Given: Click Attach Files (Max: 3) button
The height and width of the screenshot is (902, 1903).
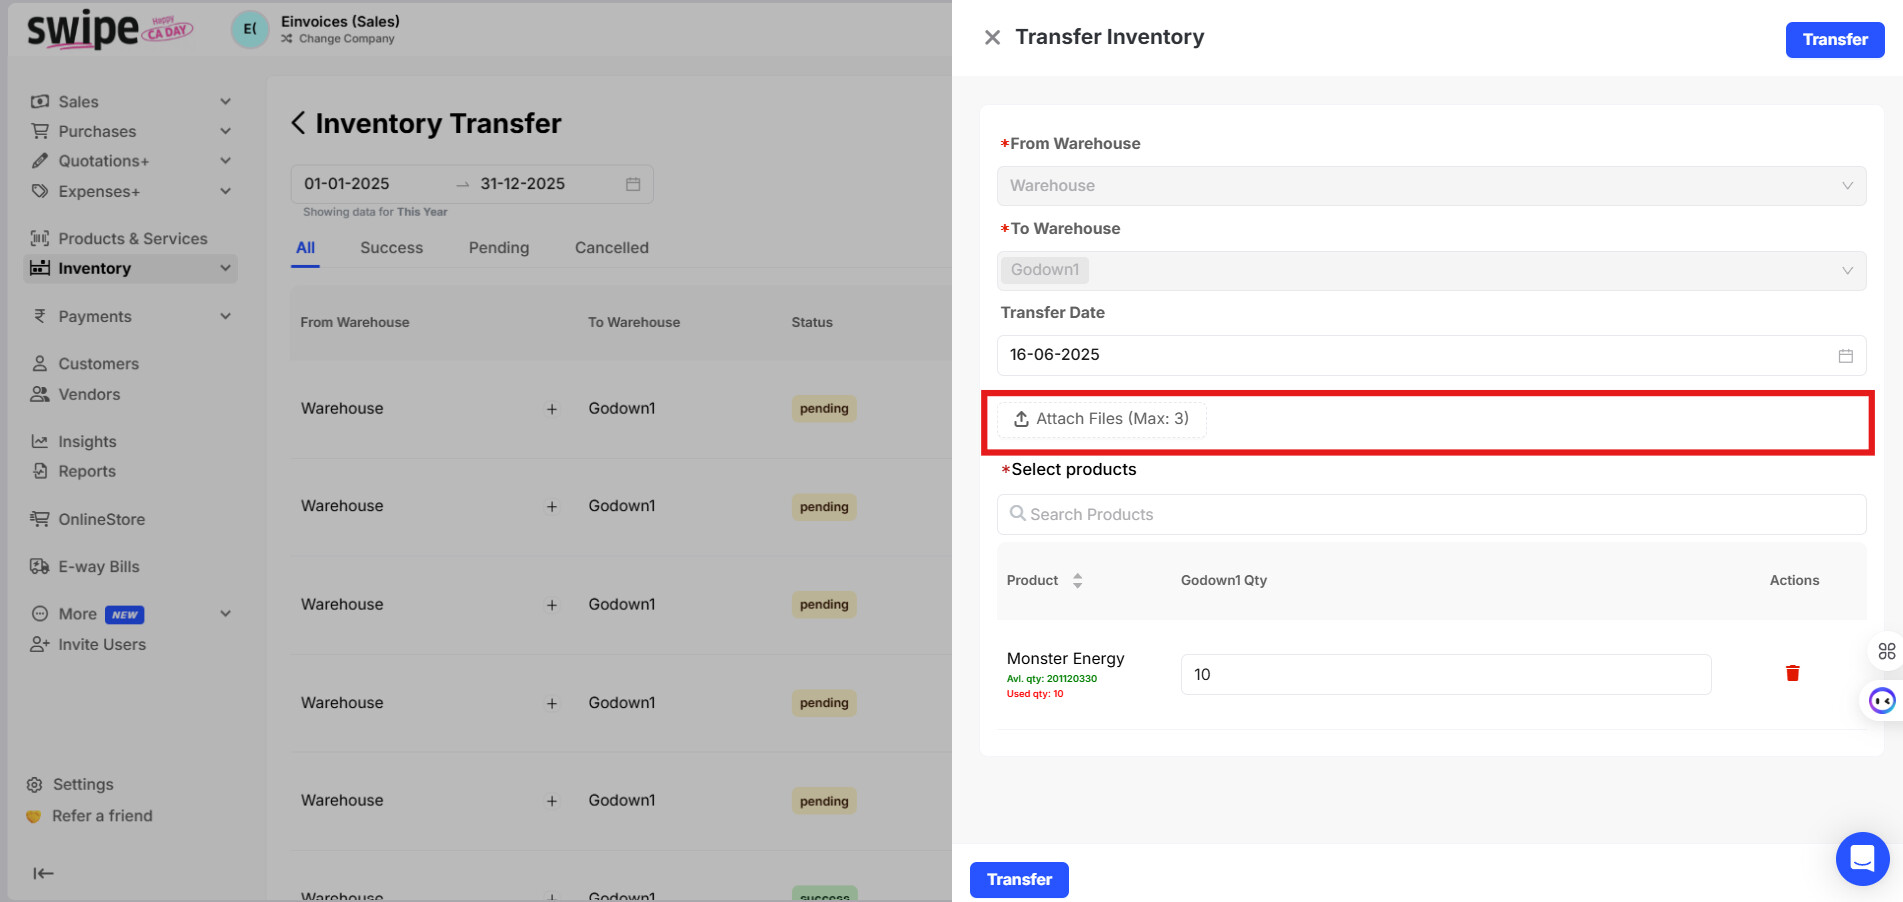Looking at the screenshot, I should click(x=1102, y=419).
